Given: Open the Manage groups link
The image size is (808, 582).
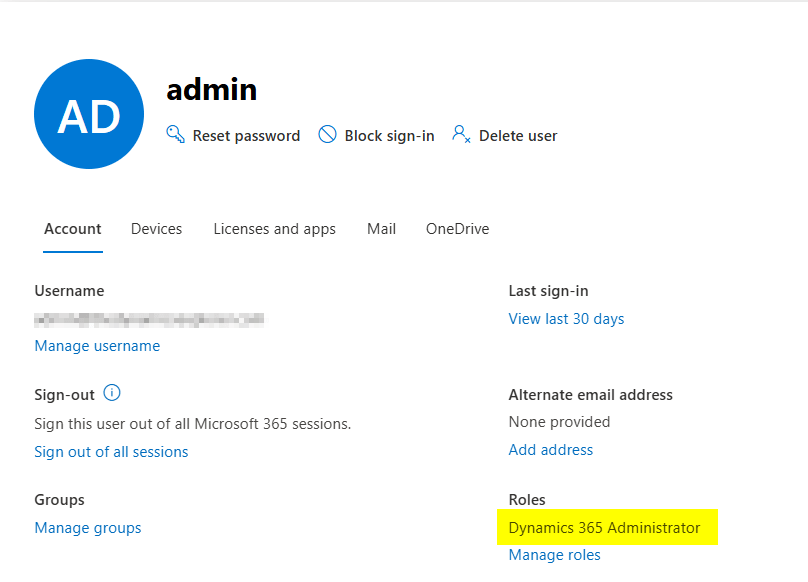Looking at the screenshot, I should pos(88,528).
